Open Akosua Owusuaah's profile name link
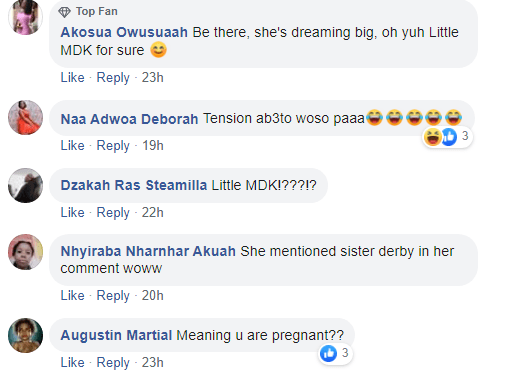 point(124,32)
